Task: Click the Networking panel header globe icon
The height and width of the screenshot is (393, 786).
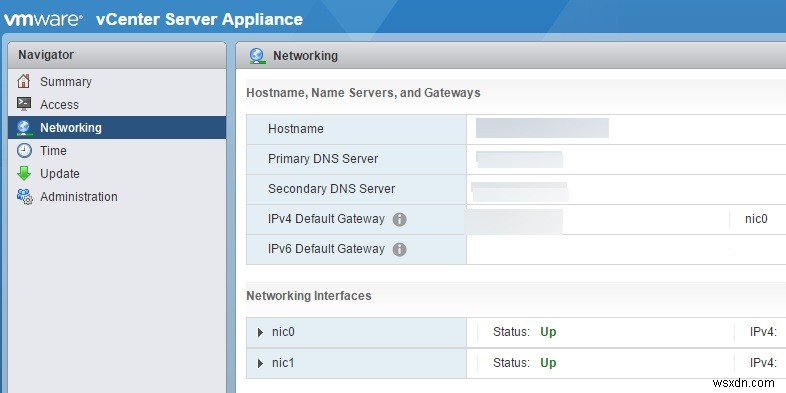Action: click(x=257, y=56)
